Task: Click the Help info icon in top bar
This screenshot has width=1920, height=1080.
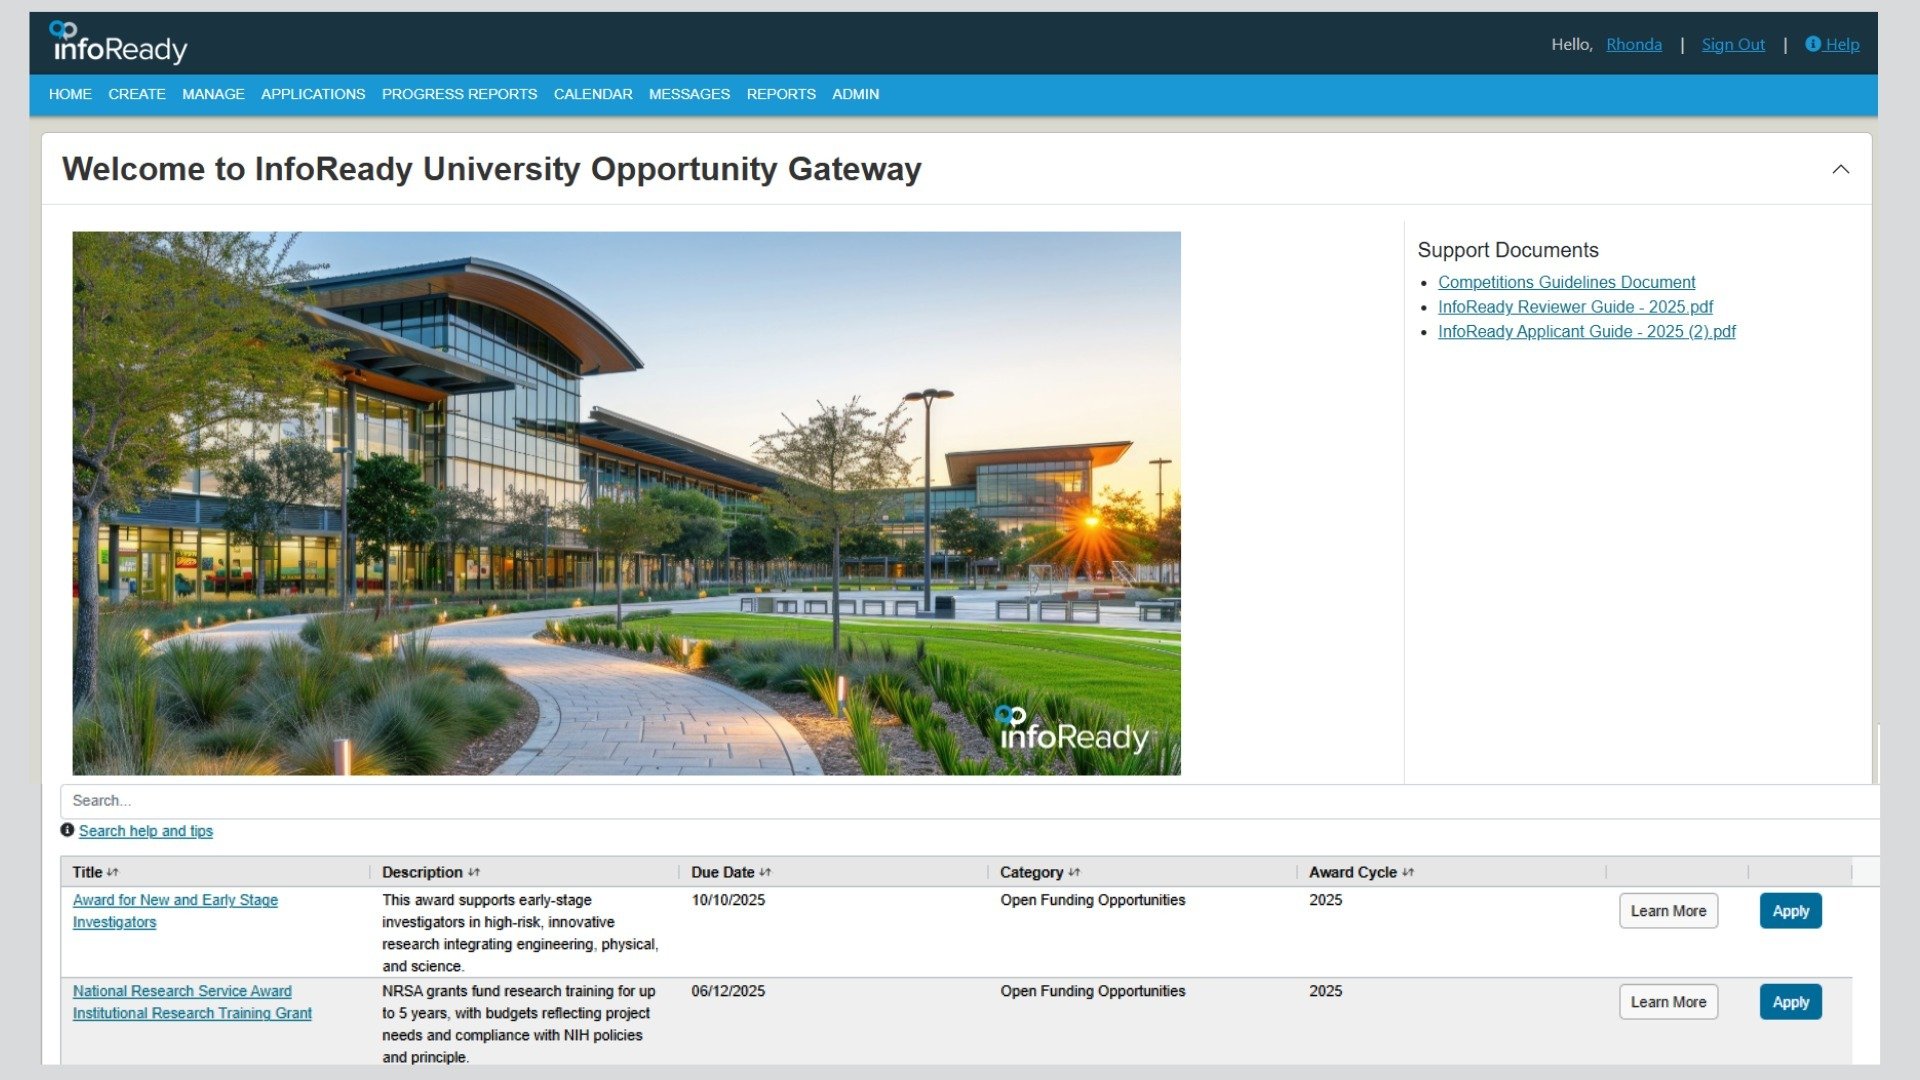Action: pos(1813,44)
